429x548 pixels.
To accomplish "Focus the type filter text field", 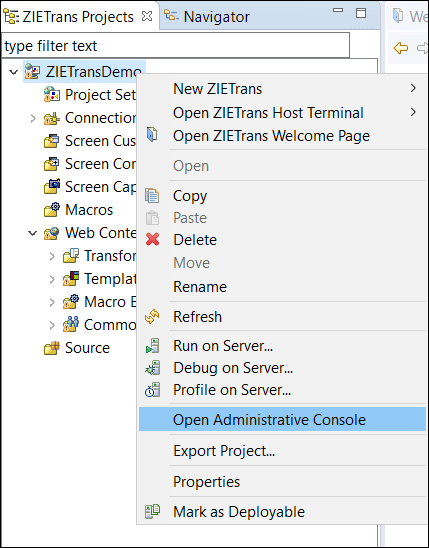I will [x=176, y=46].
